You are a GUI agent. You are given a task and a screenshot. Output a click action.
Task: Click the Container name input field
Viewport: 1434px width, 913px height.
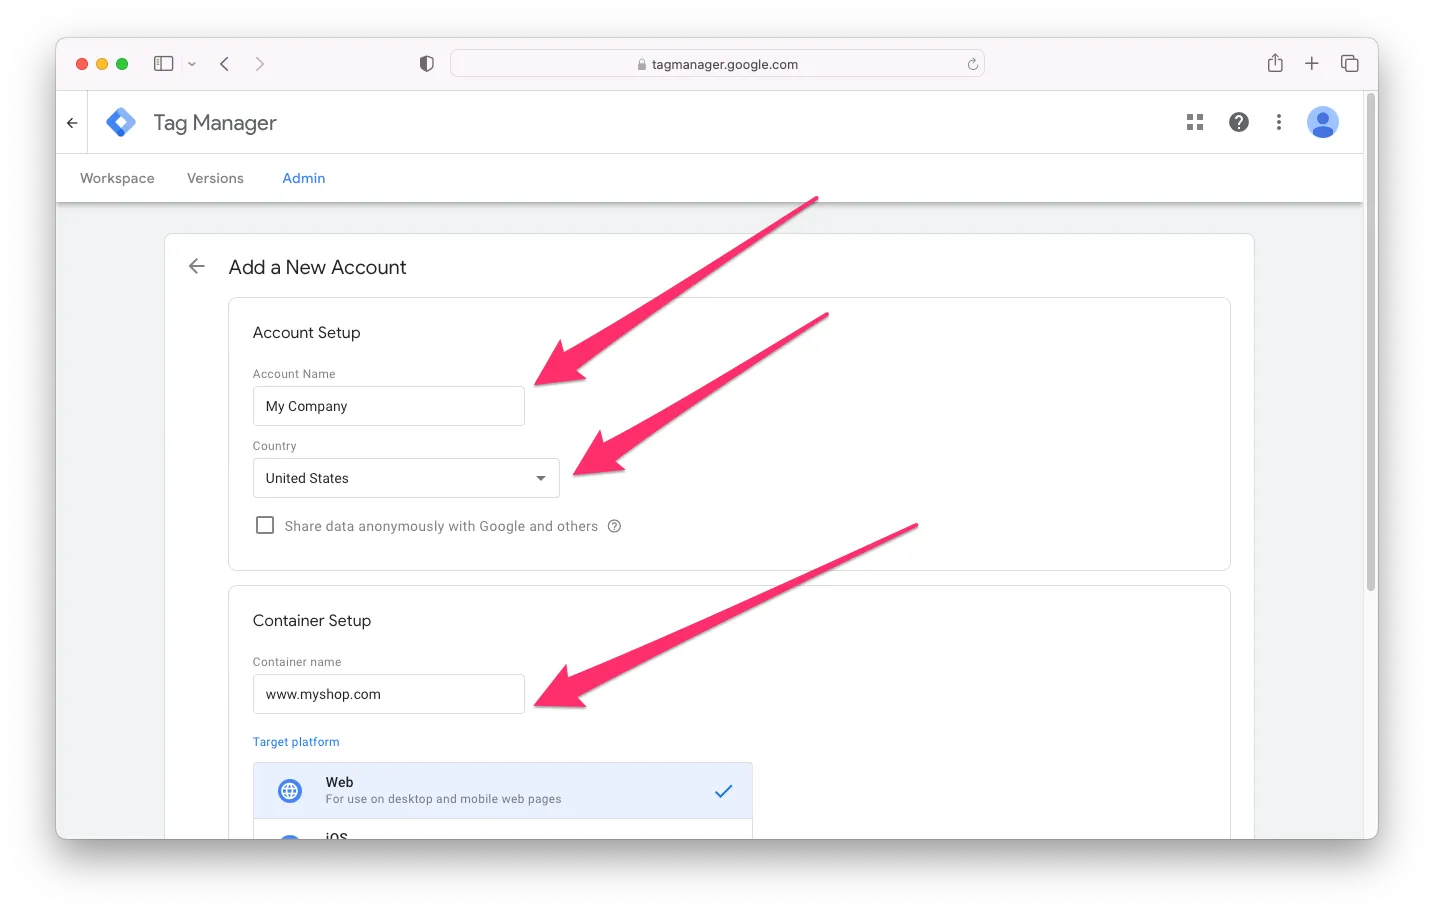388,694
